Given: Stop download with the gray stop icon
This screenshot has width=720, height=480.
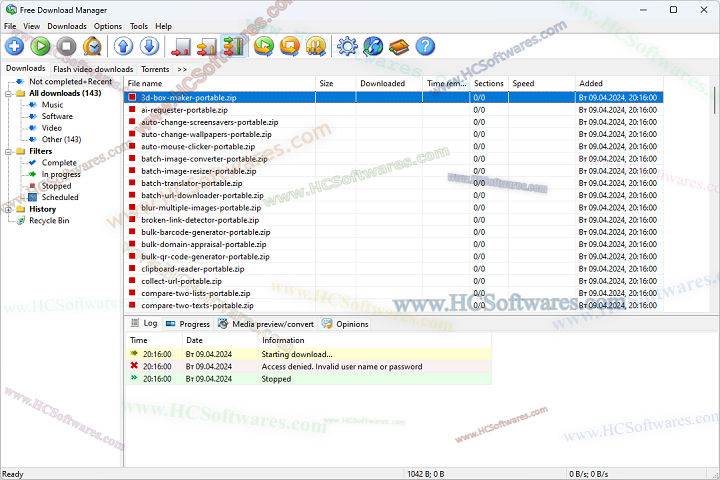Looking at the screenshot, I should tap(67, 46).
